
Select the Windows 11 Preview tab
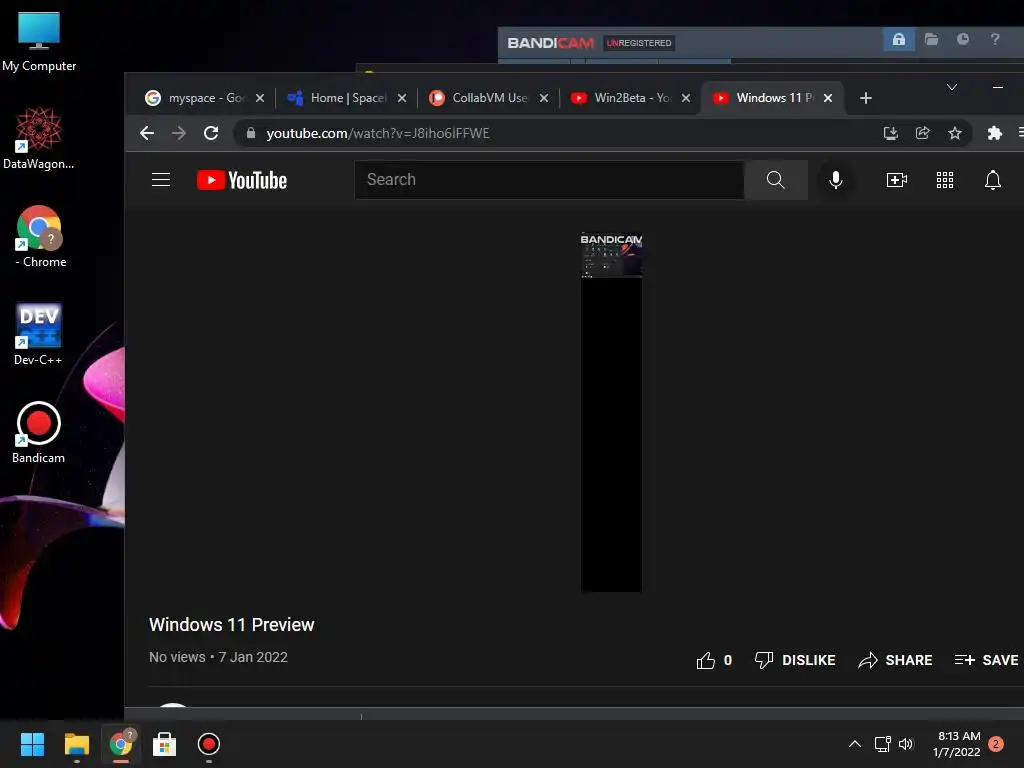tap(764, 98)
